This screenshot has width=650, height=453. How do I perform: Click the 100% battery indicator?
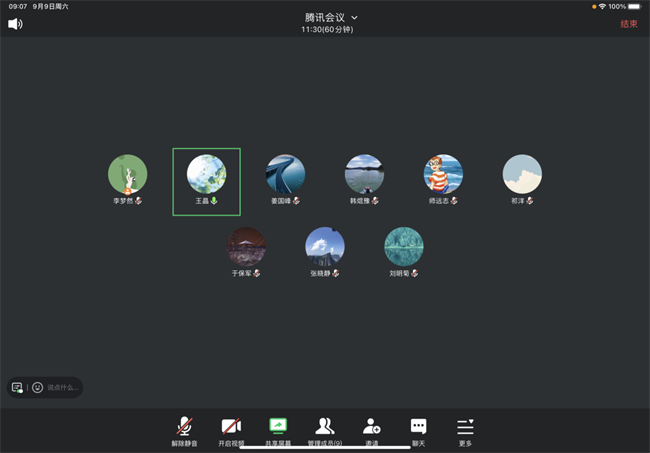click(625, 7)
